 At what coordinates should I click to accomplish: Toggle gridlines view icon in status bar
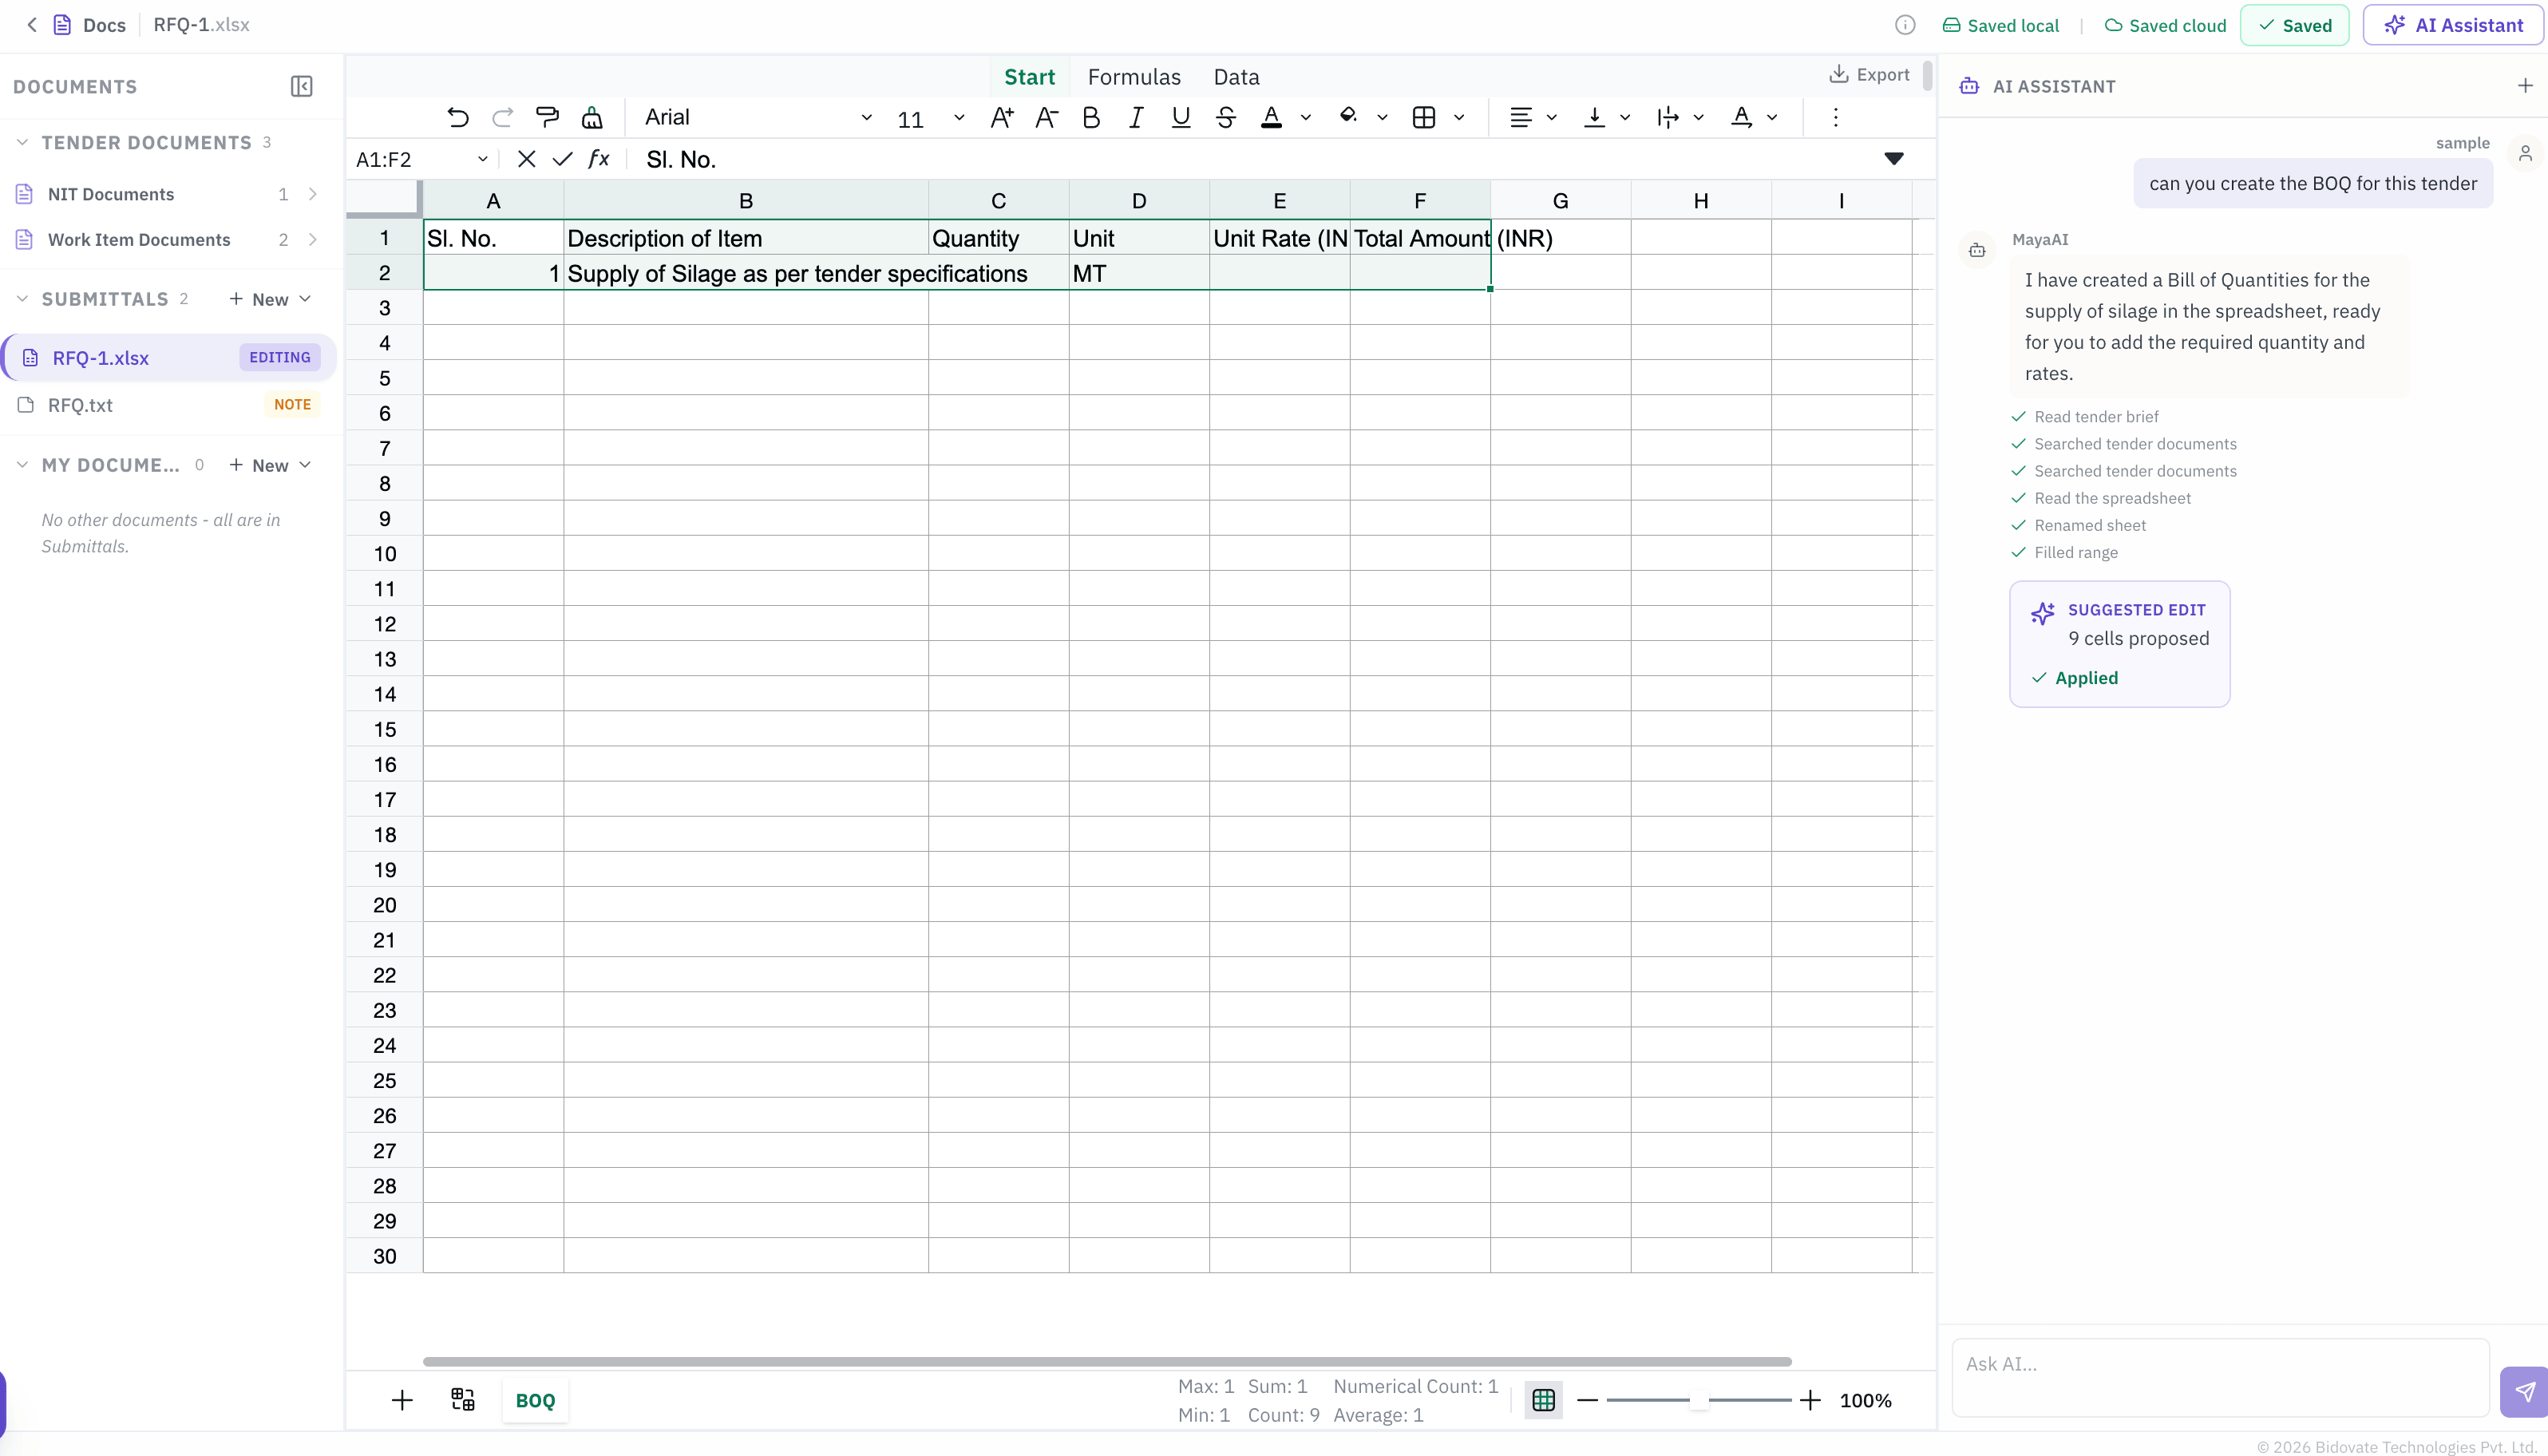click(x=1543, y=1400)
